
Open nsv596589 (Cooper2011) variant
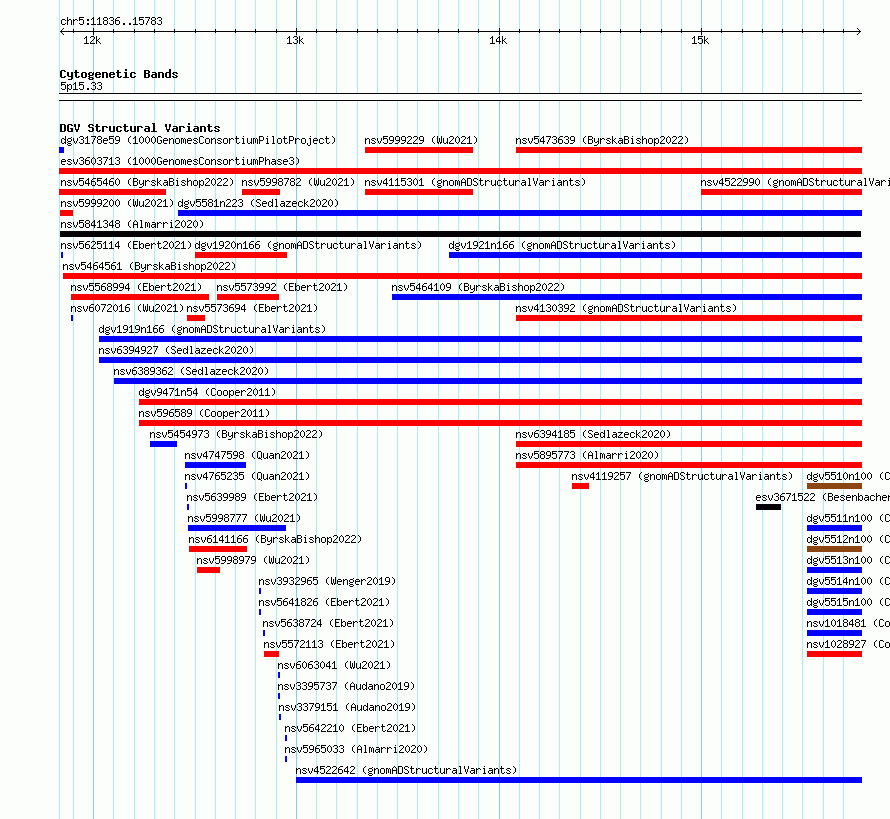pos(204,413)
